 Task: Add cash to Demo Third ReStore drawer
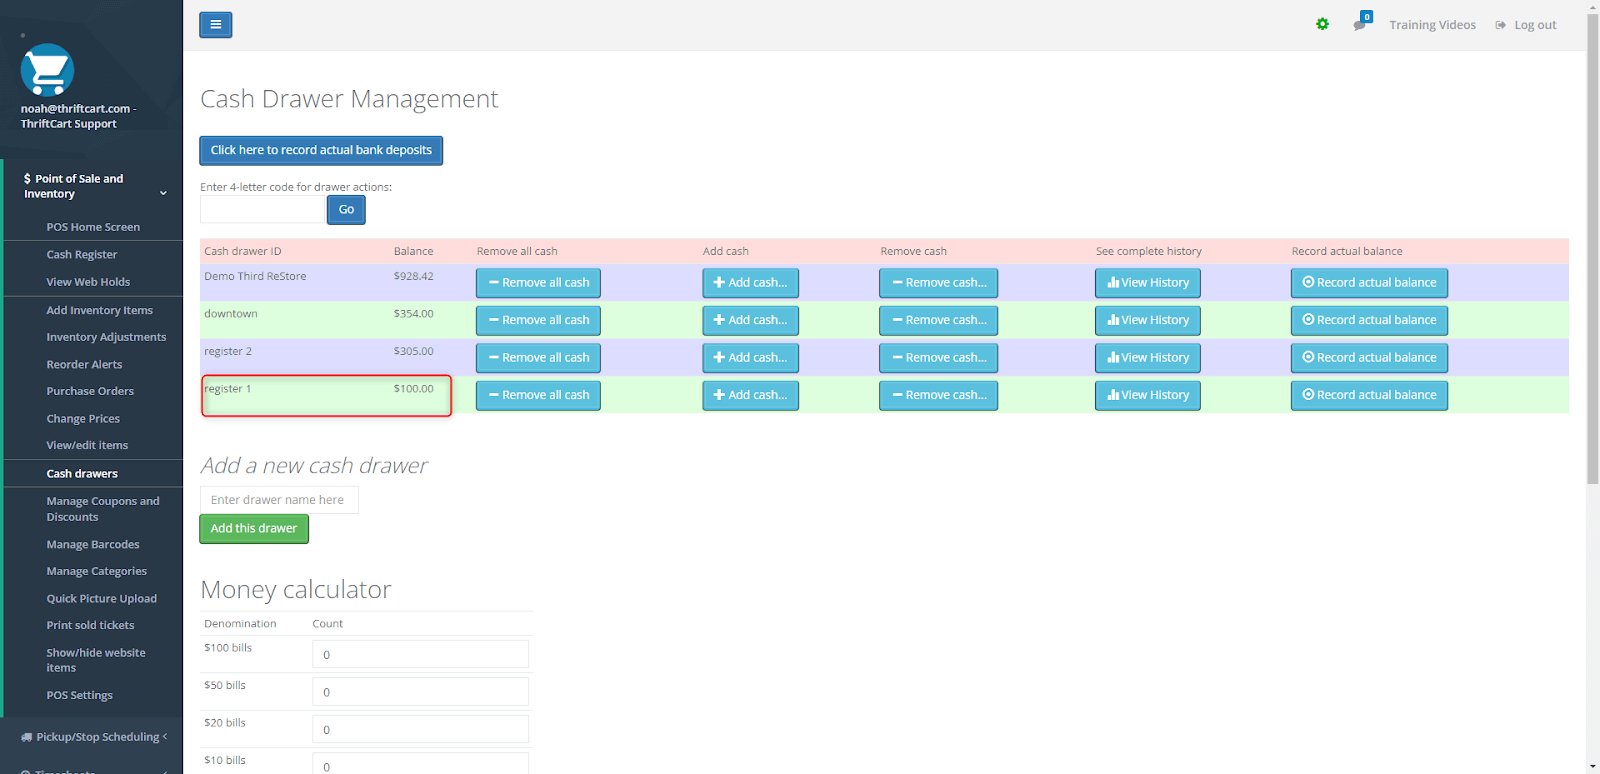750,283
